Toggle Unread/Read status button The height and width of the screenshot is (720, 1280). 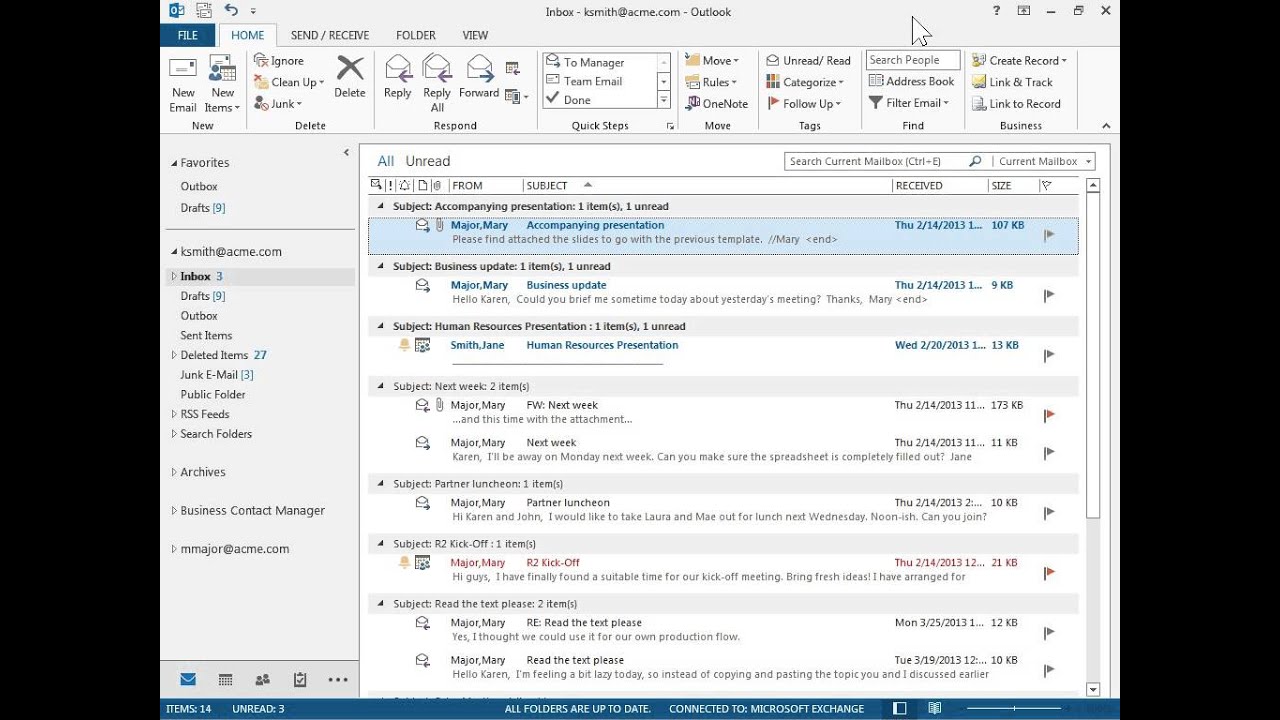coord(808,61)
